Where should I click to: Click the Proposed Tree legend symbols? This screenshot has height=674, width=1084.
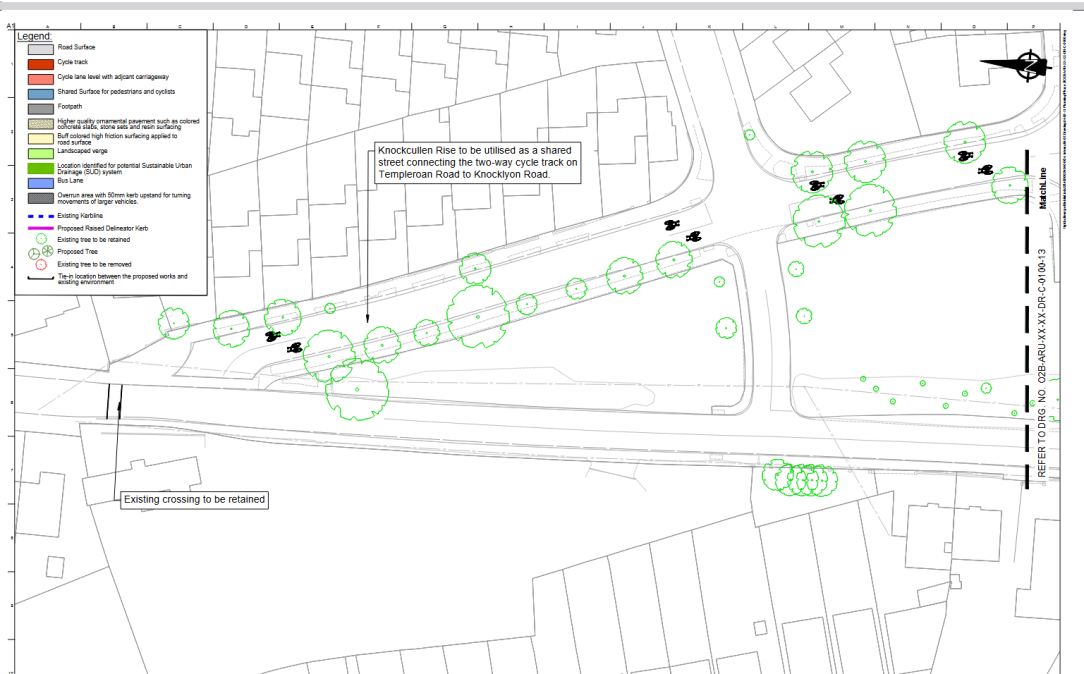coord(41,252)
